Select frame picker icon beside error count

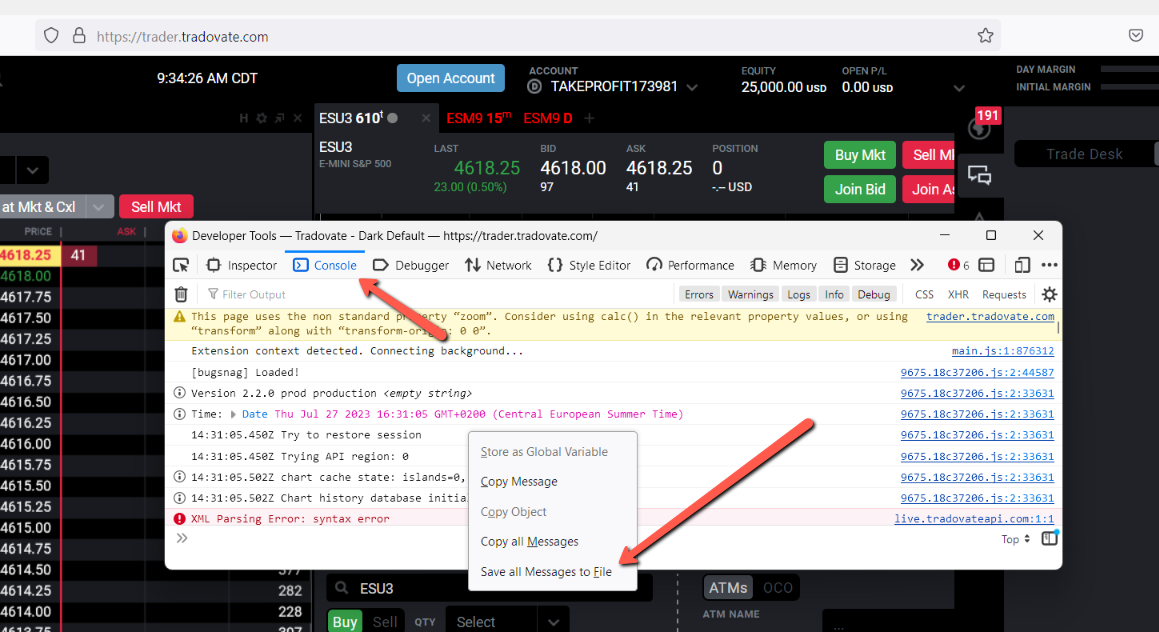[986, 265]
